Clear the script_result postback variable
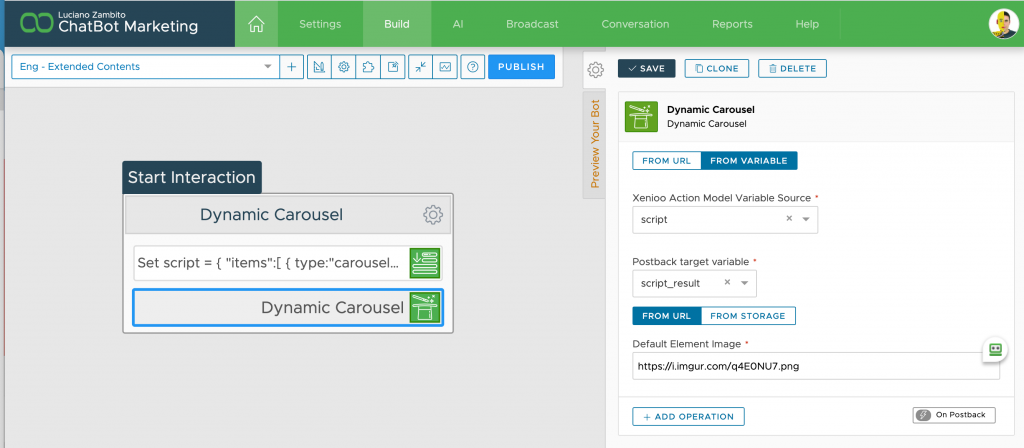 [x=728, y=283]
